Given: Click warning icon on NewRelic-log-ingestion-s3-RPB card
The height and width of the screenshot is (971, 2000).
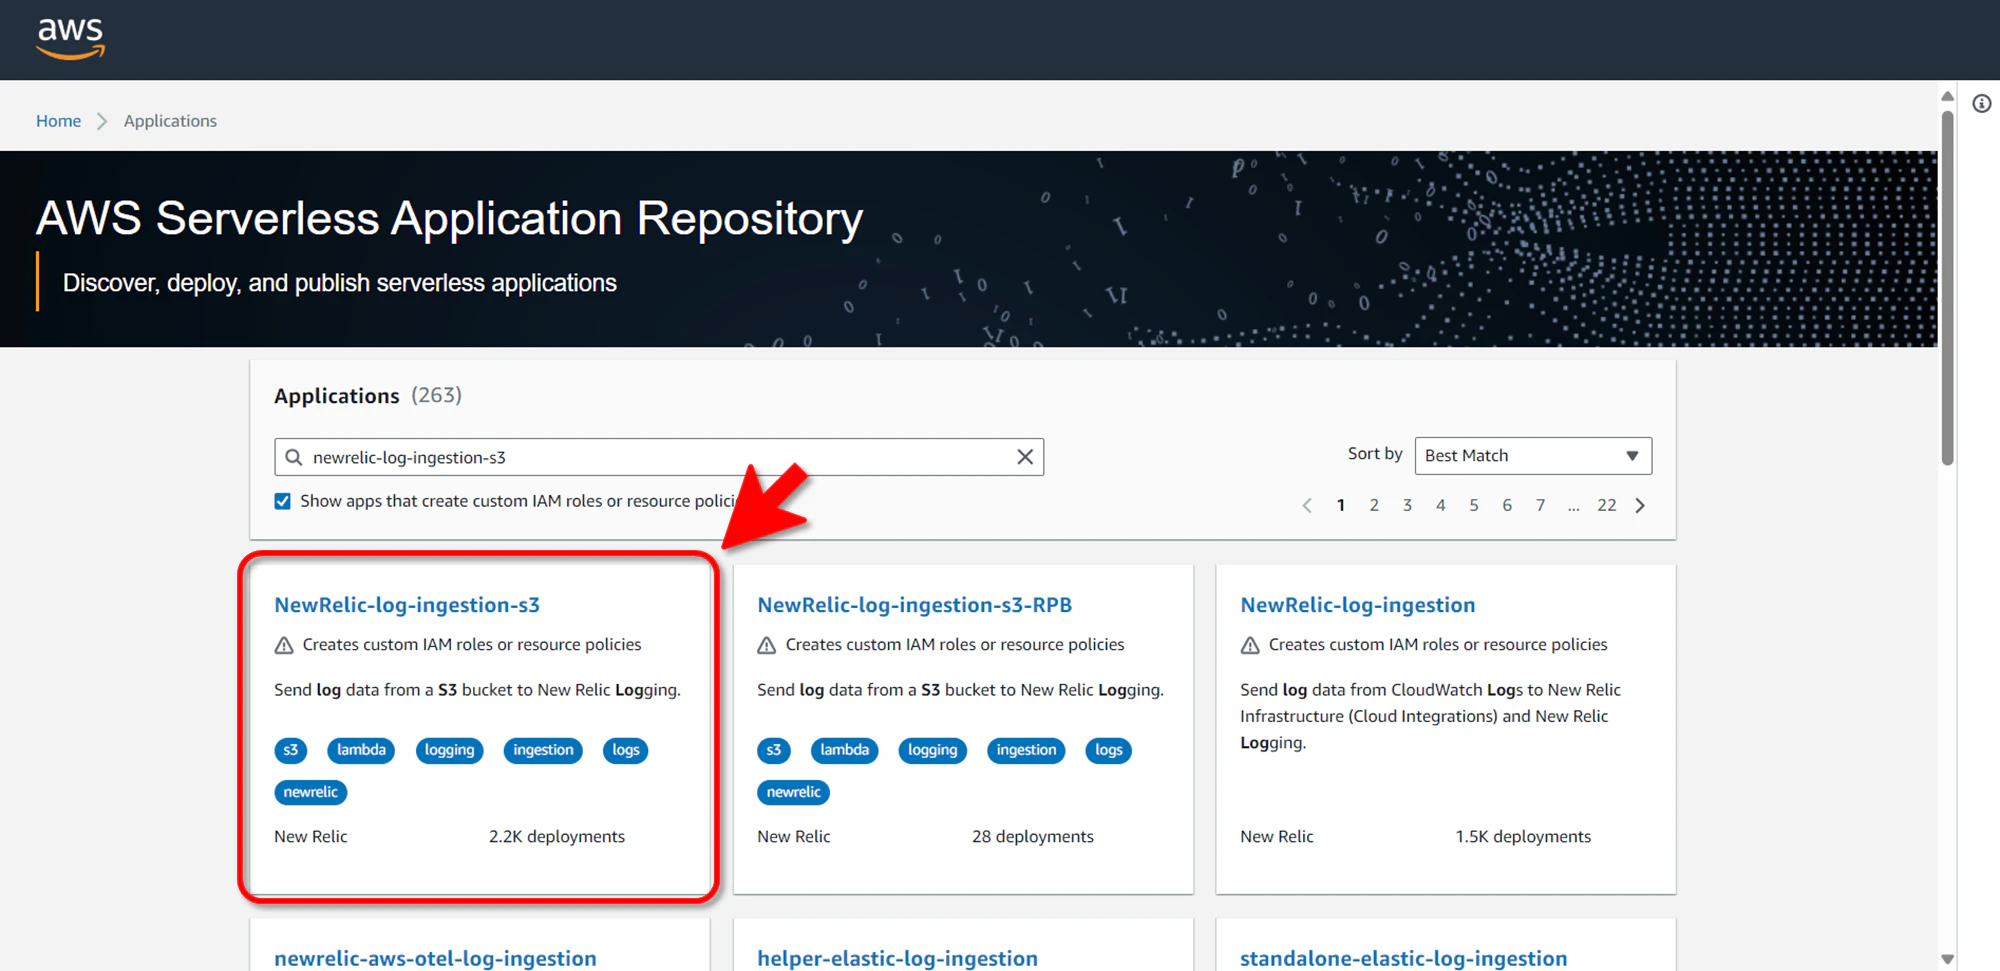Looking at the screenshot, I should (x=767, y=645).
